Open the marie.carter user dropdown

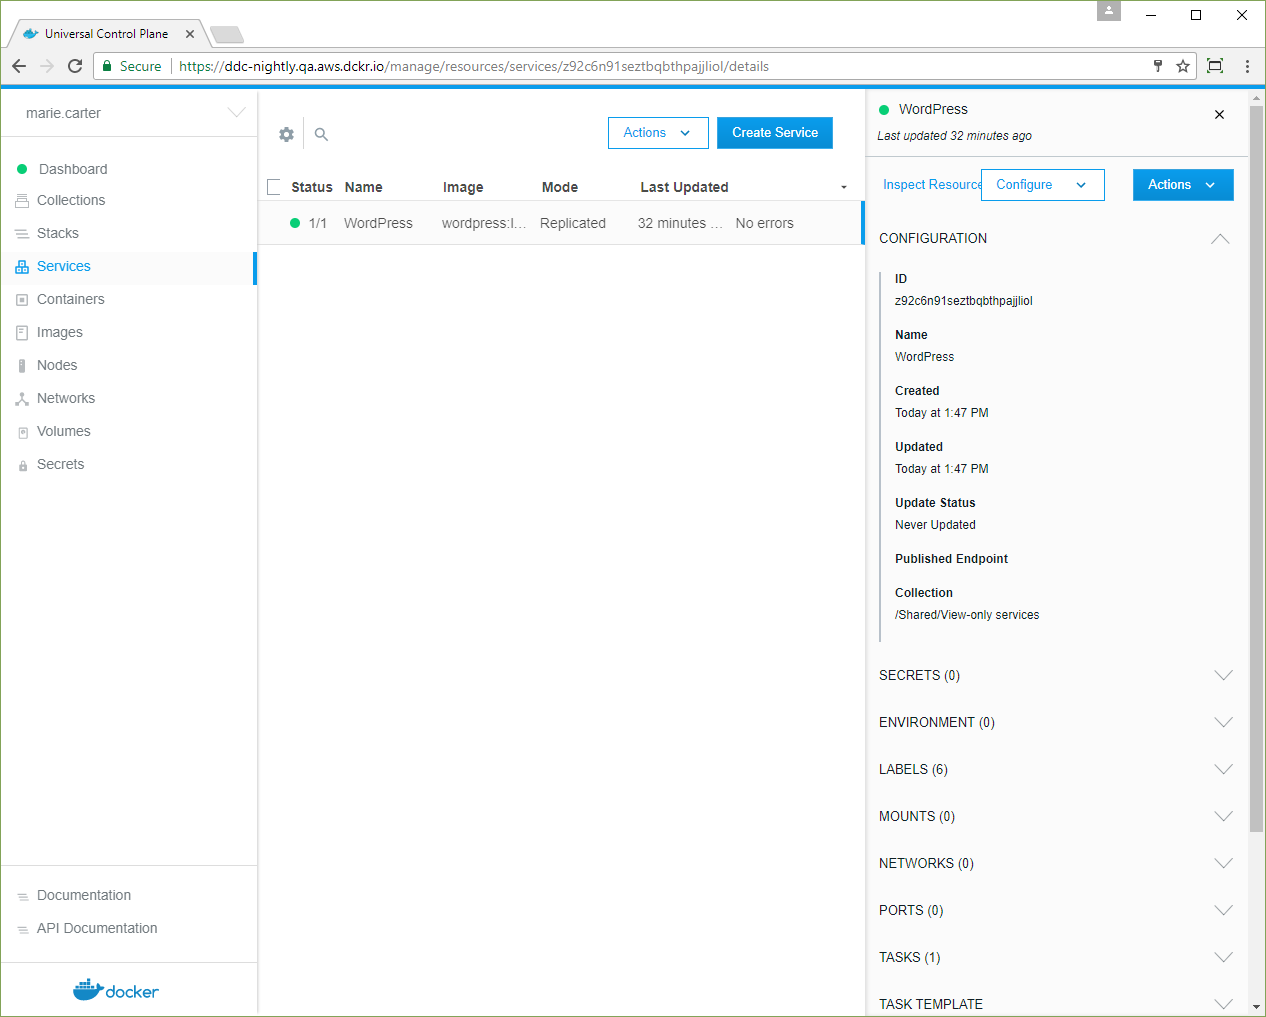click(236, 113)
